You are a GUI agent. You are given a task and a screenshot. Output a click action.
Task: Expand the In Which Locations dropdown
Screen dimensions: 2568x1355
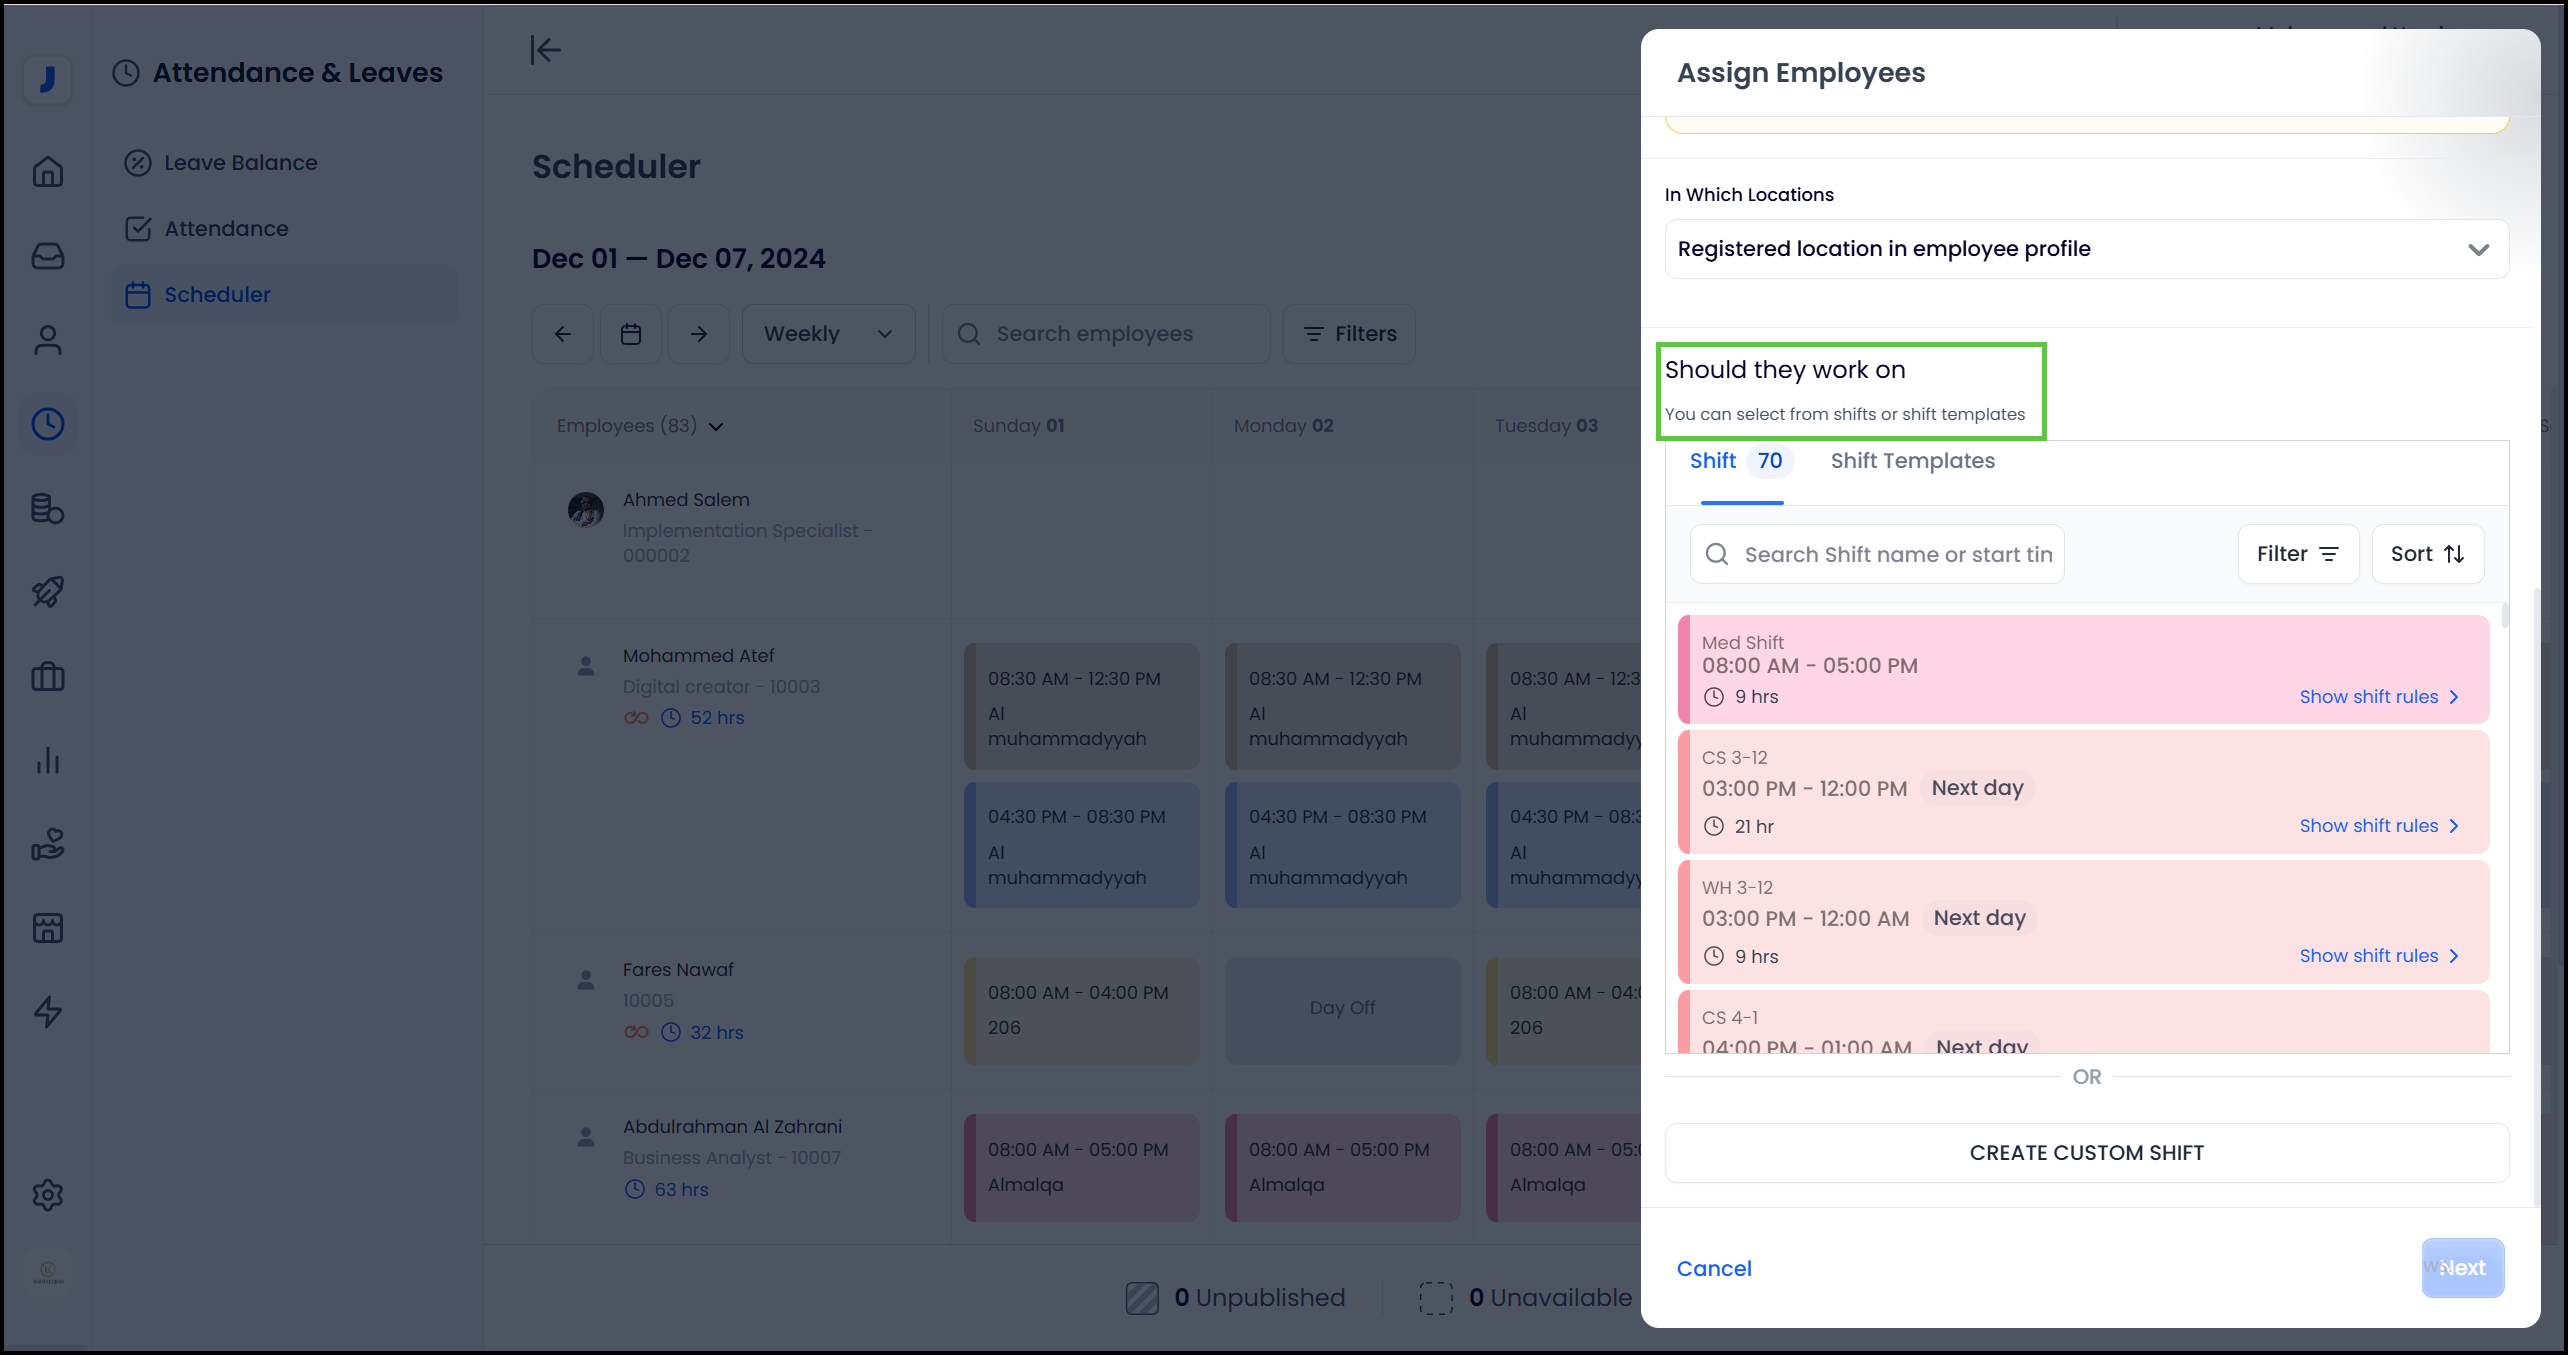click(x=2086, y=249)
